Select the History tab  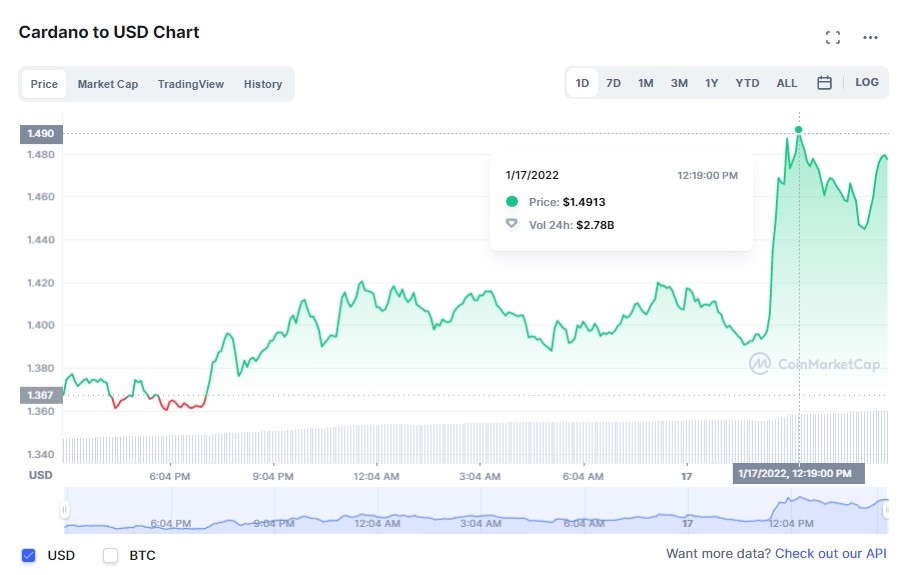coord(263,84)
